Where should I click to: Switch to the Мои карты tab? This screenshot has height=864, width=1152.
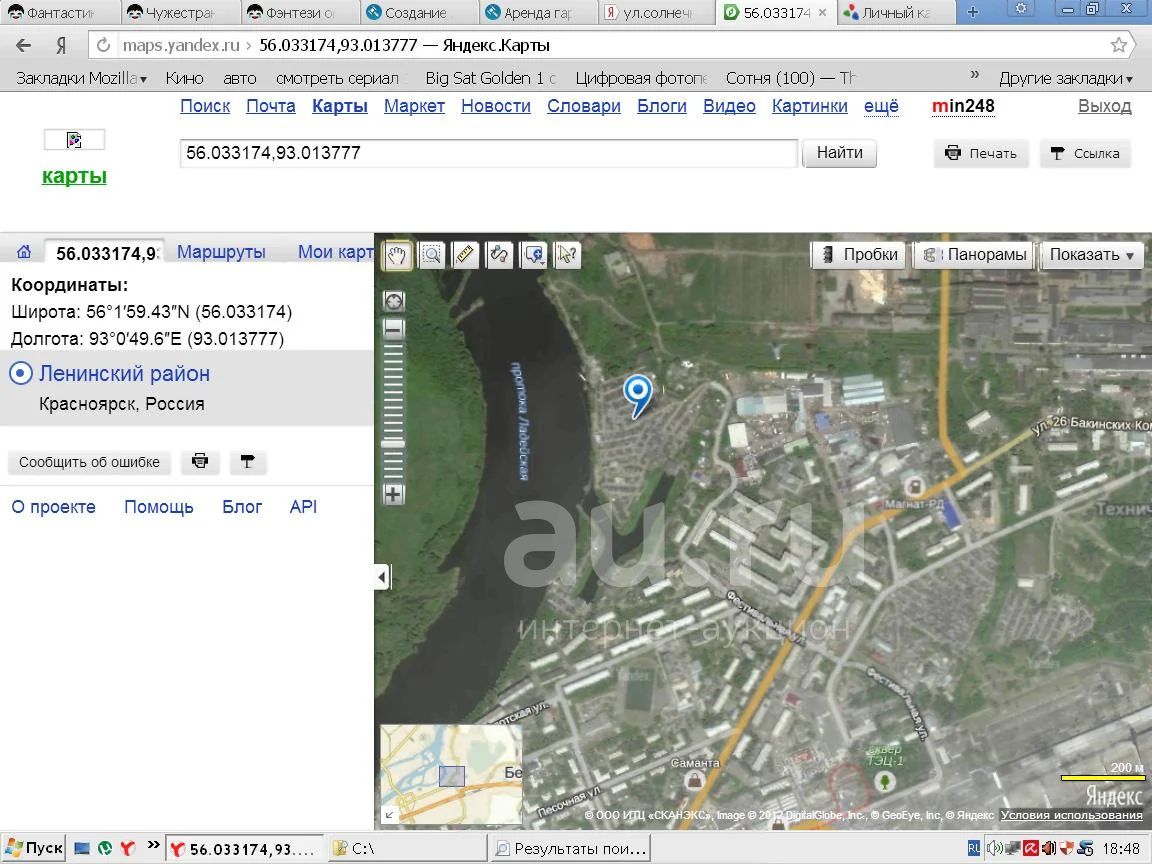(x=335, y=252)
